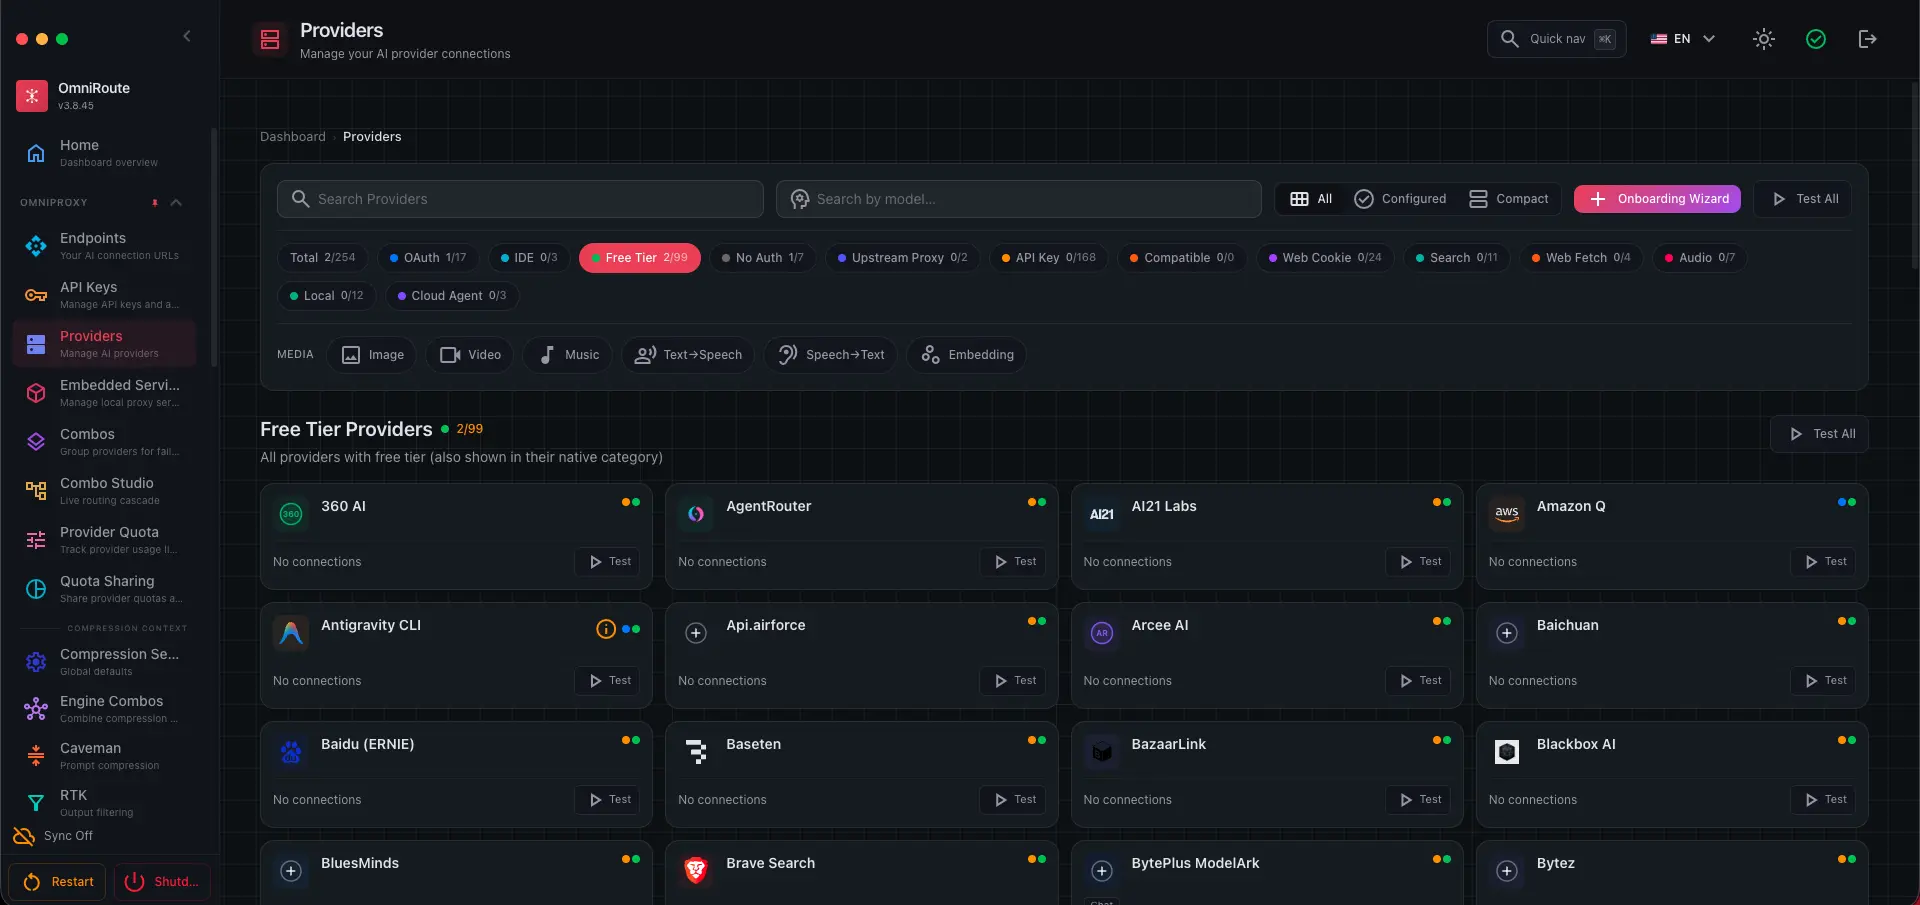
Task: Toggle the Image media filter
Action: 373,355
